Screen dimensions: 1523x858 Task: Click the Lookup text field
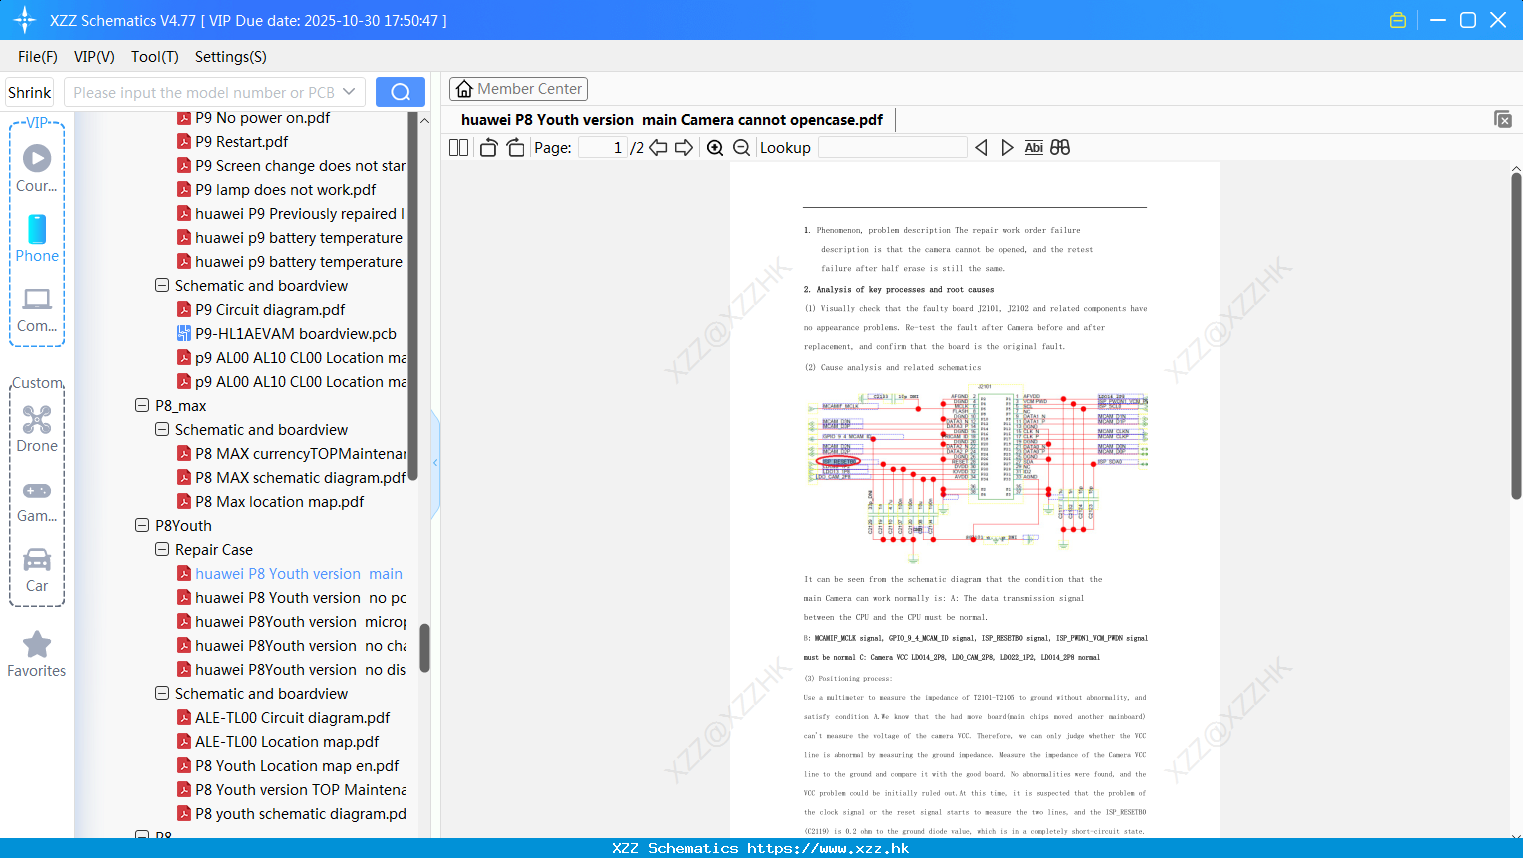893,148
